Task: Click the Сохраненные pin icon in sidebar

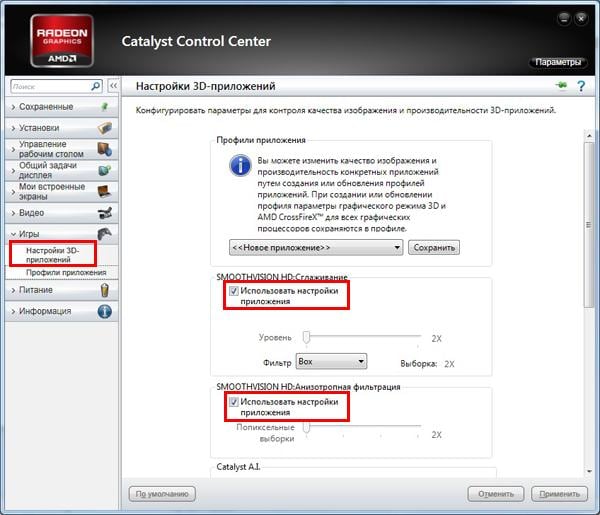Action: pyautogui.click(x=104, y=107)
